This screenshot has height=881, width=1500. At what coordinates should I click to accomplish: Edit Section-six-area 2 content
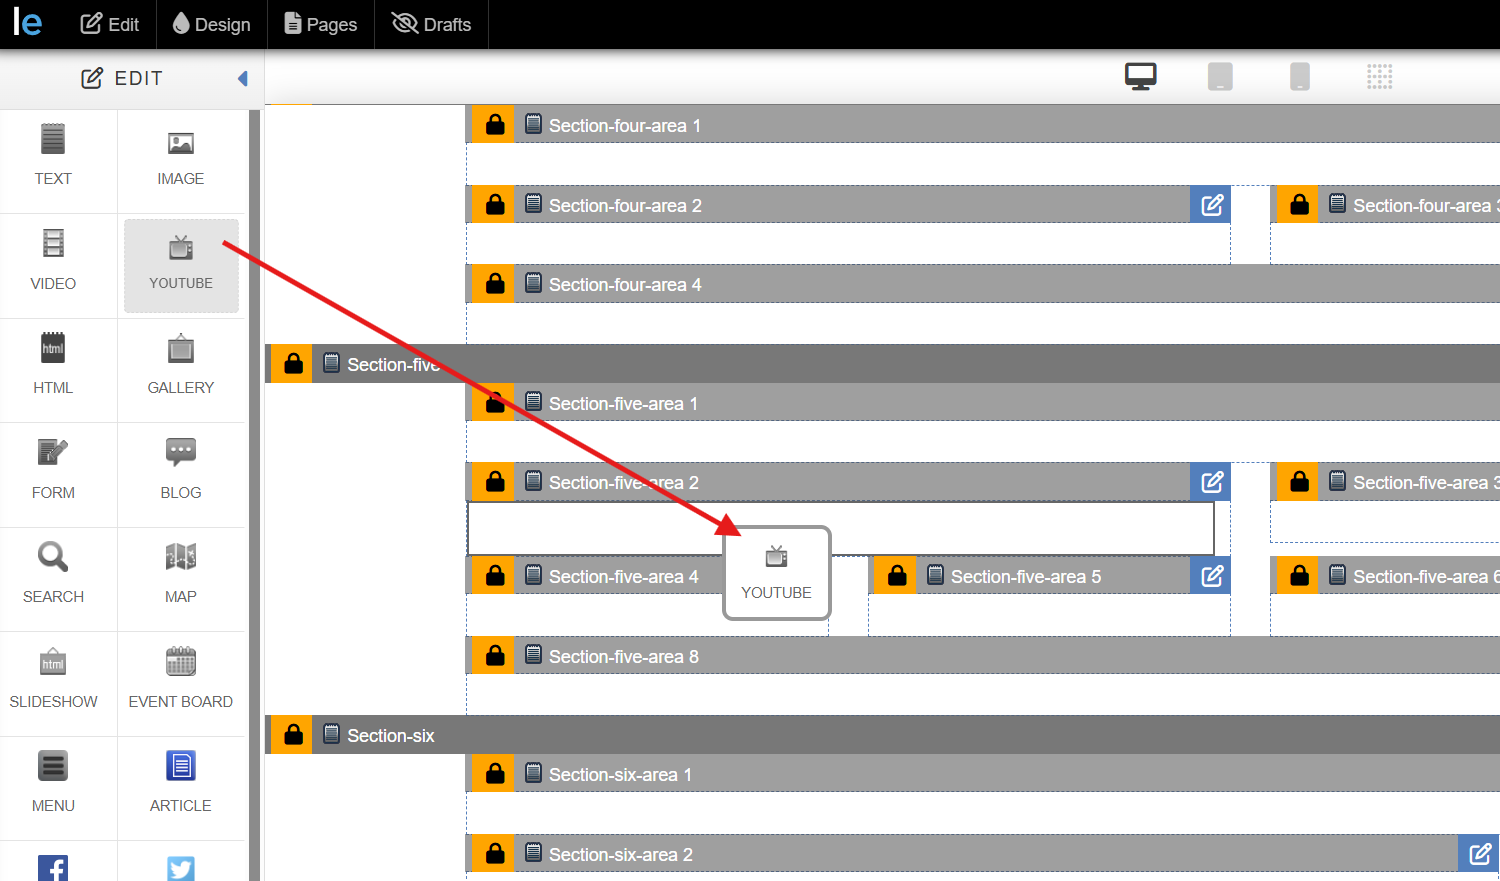tap(1479, 854)
